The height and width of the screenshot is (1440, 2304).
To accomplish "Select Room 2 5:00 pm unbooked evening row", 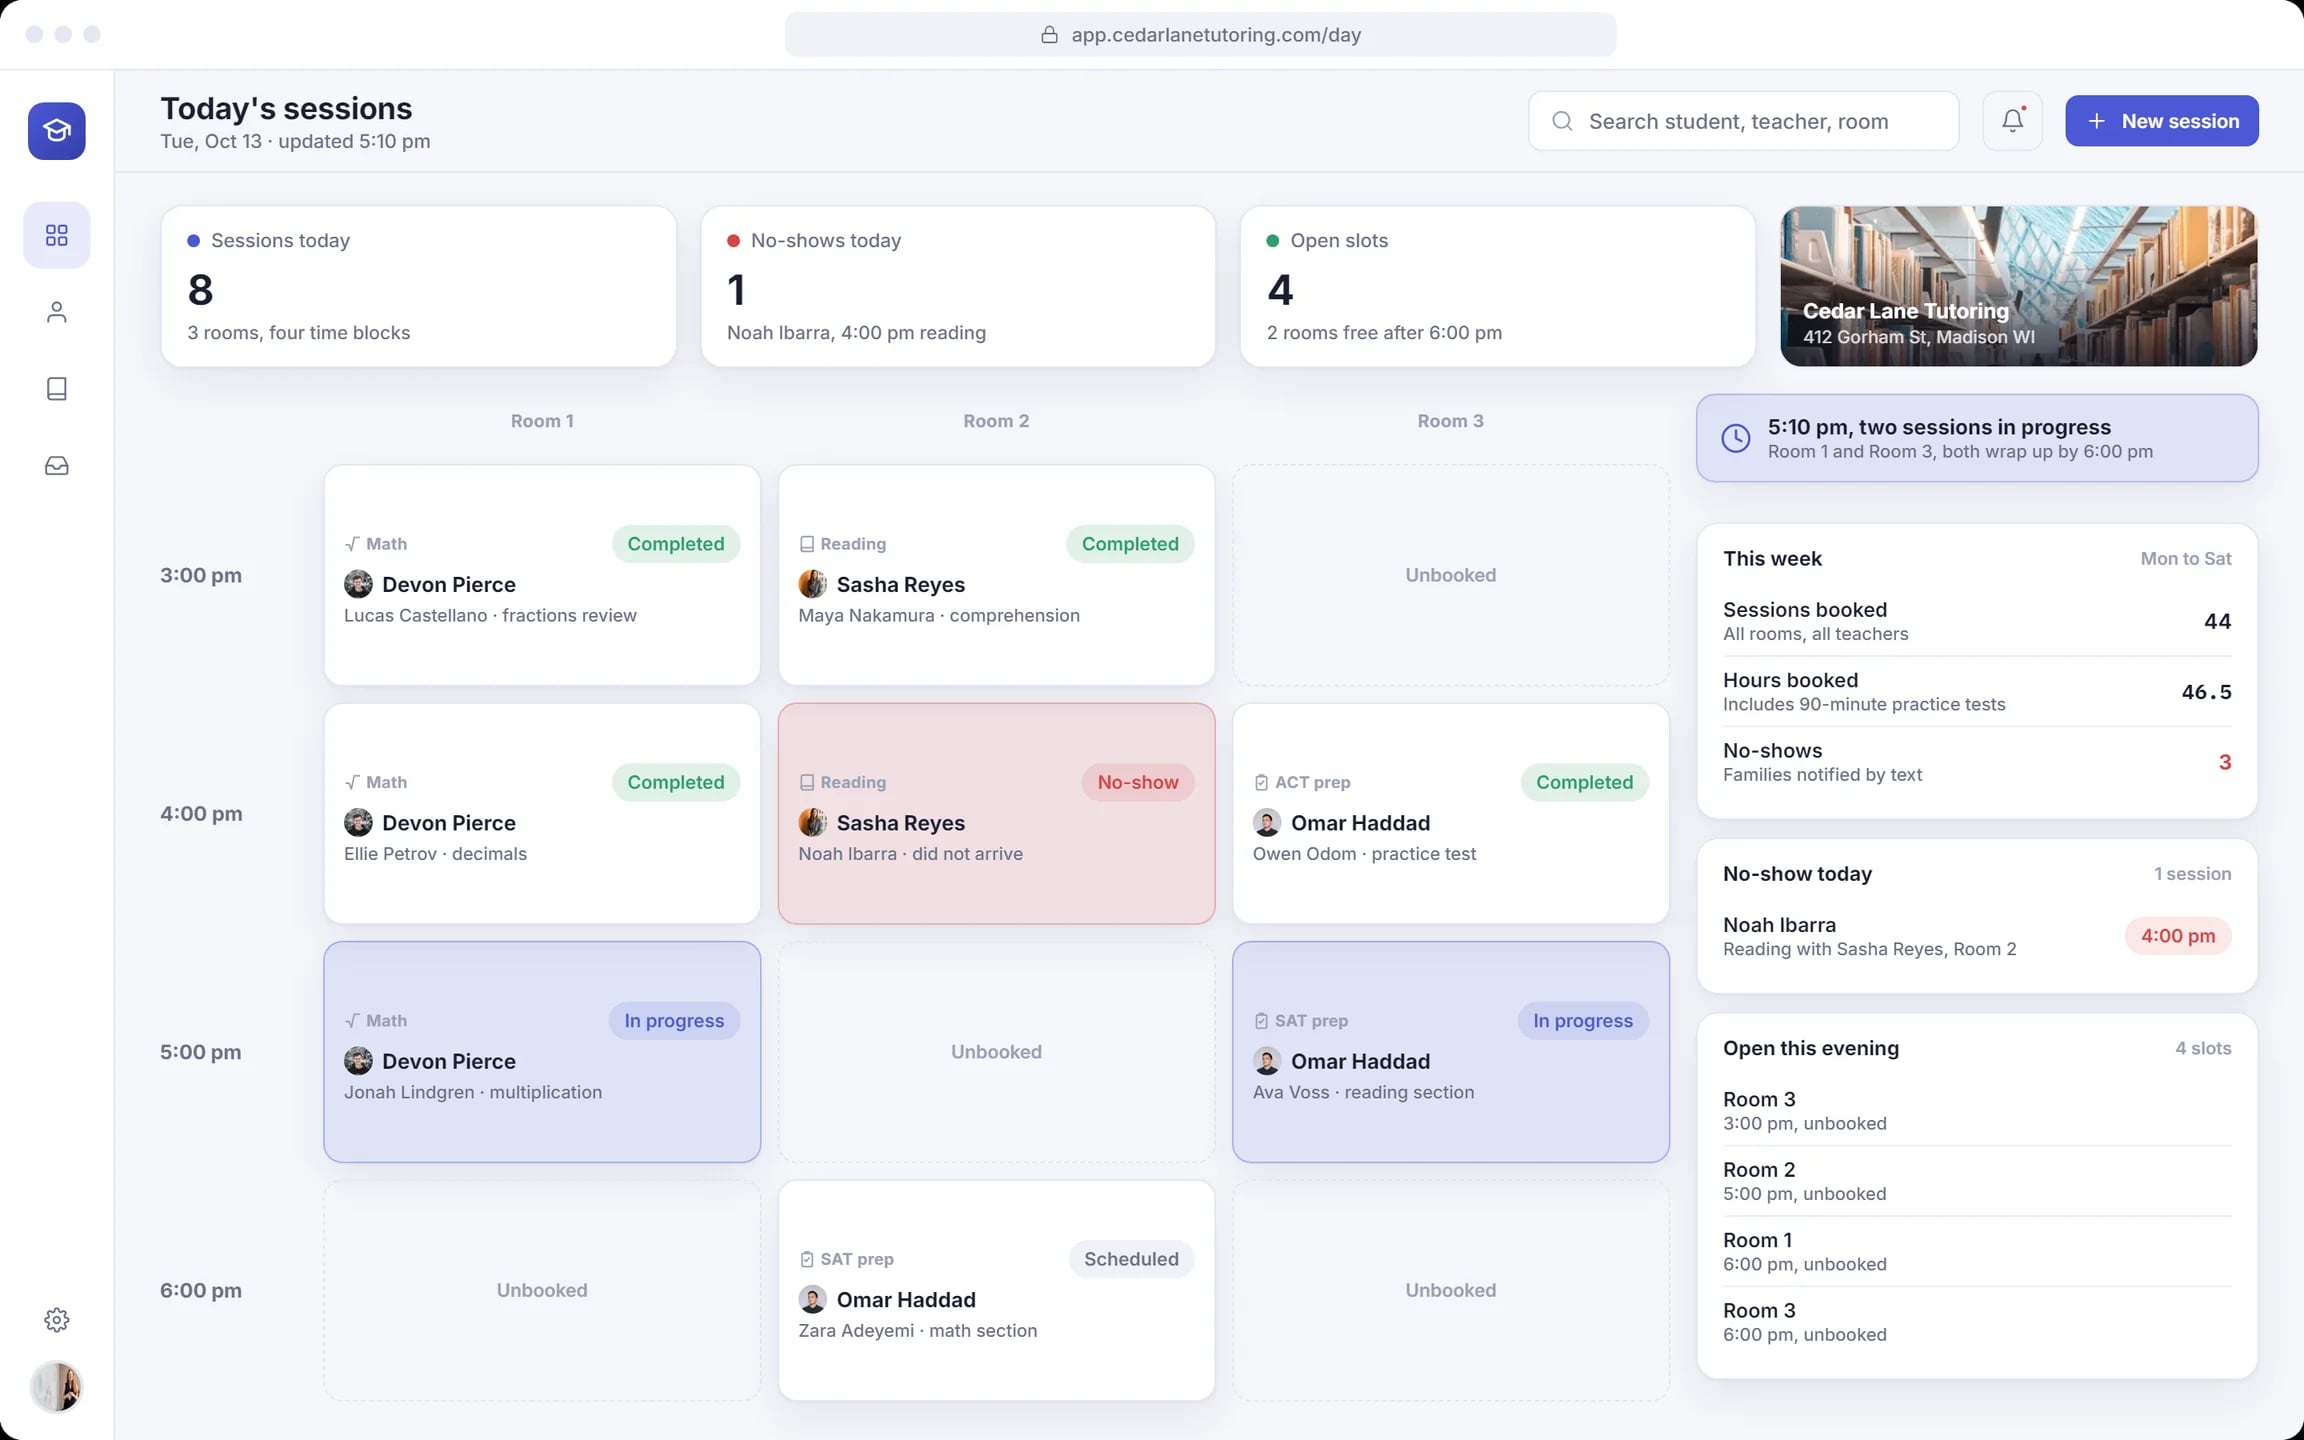I will click(1976, 1181).
